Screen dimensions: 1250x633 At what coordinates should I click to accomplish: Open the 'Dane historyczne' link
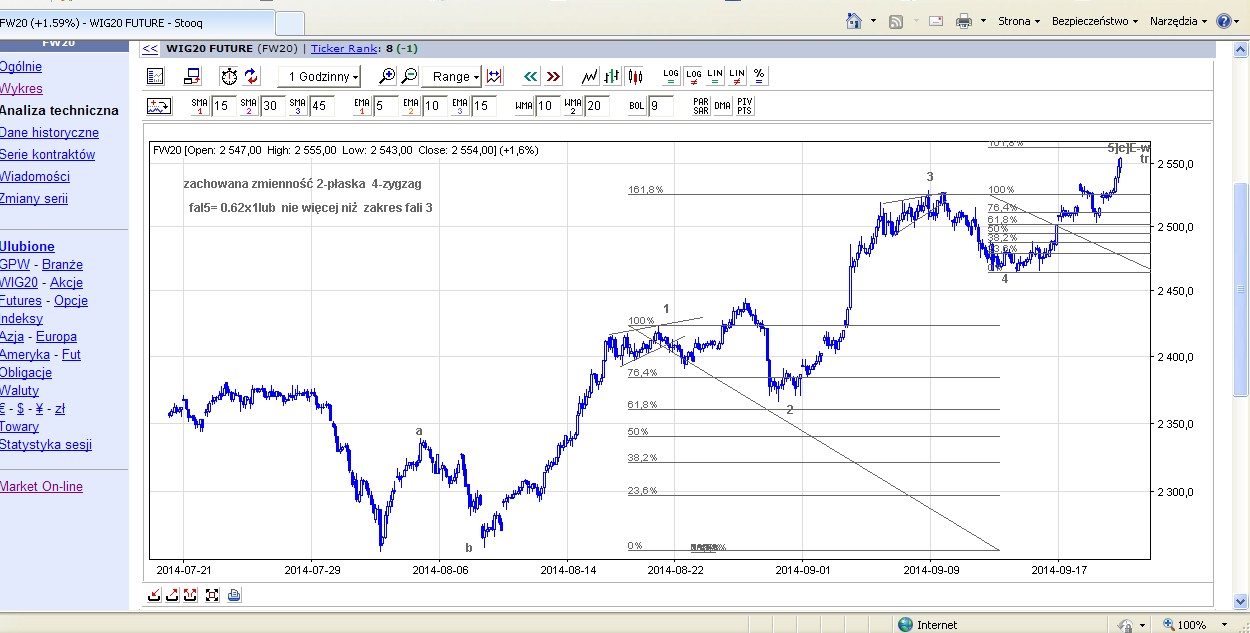(x=49, y=132)
